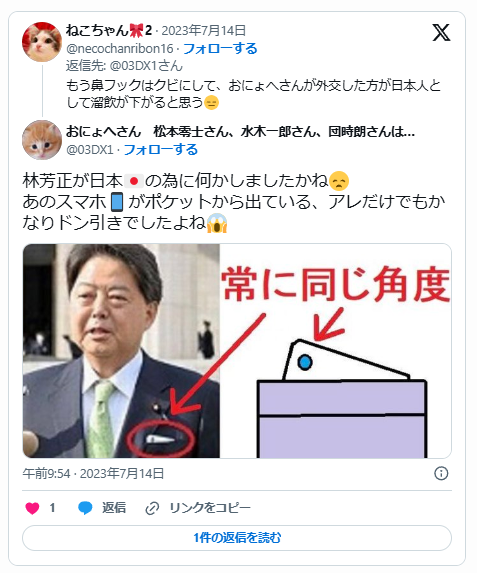Viewport: 477px width, 573px height.
Task: Open the @necochanribon16 handle
Action: 120,48
